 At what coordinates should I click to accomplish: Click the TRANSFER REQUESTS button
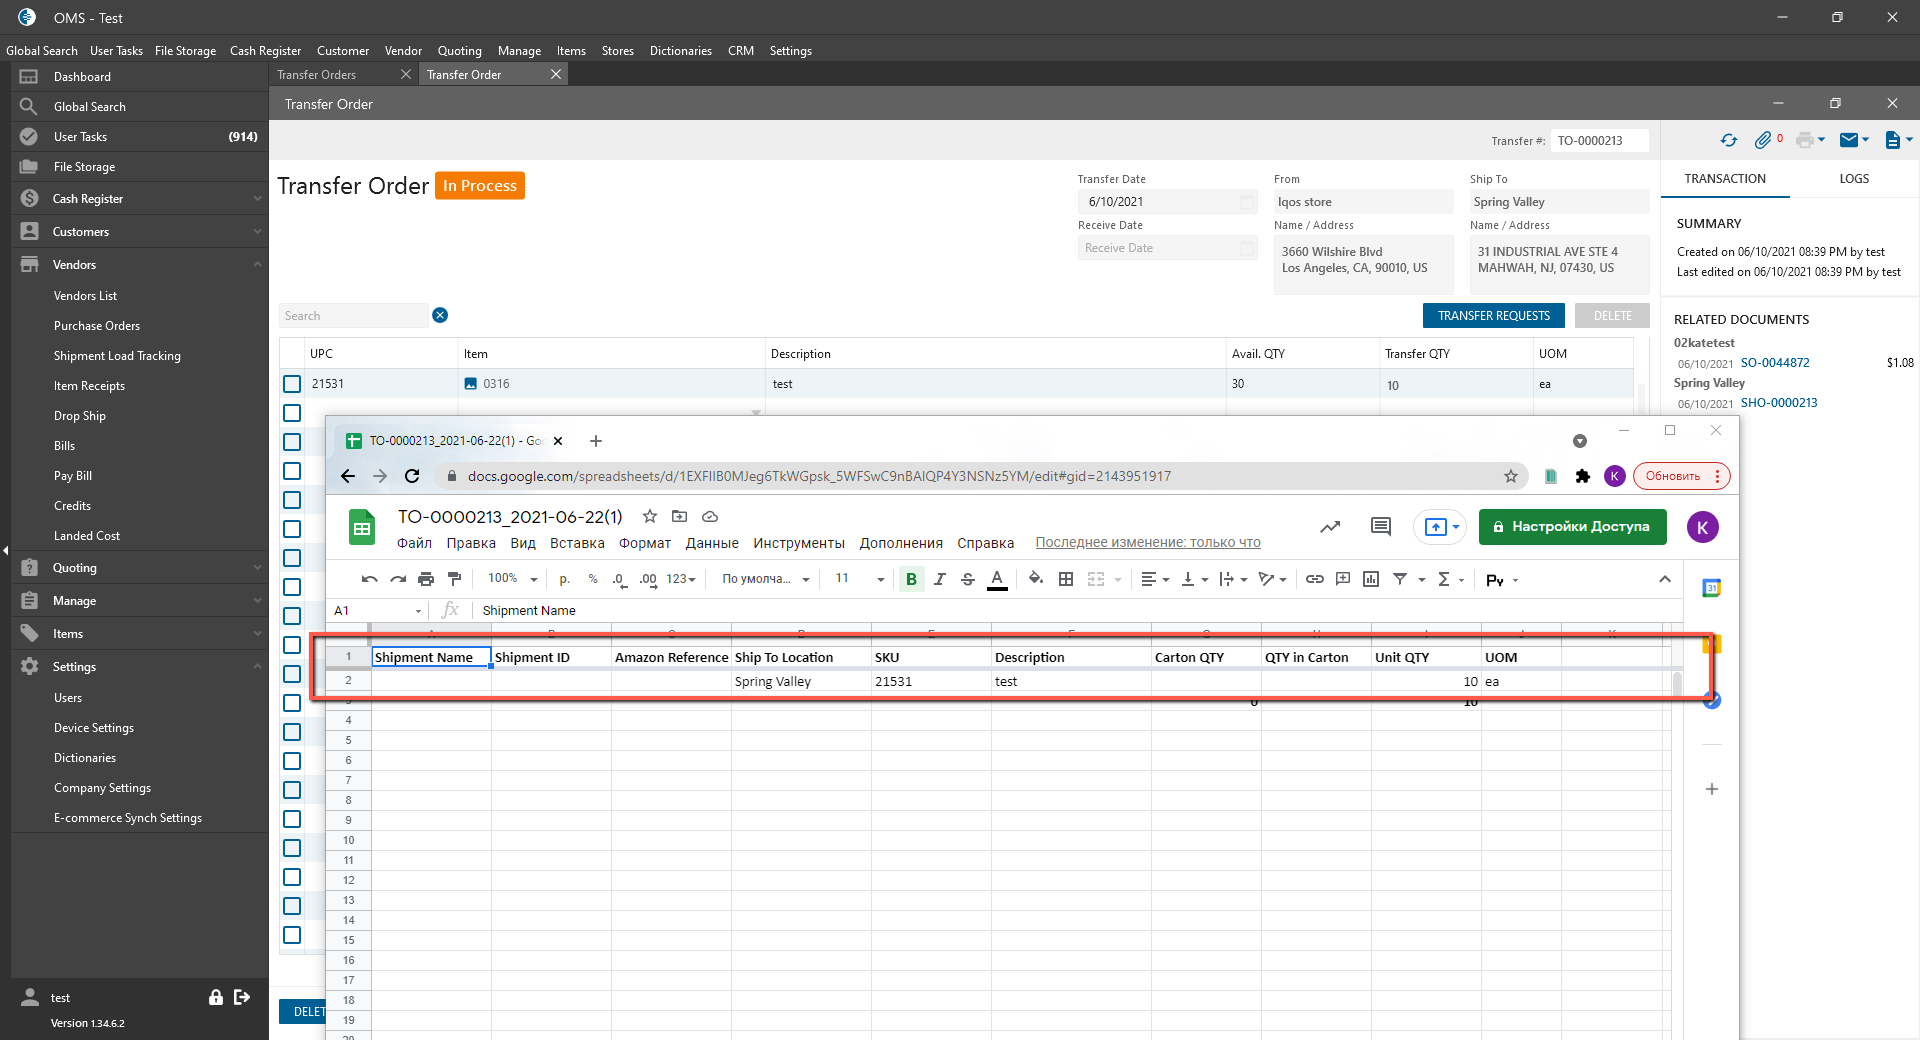(1493, 316)
